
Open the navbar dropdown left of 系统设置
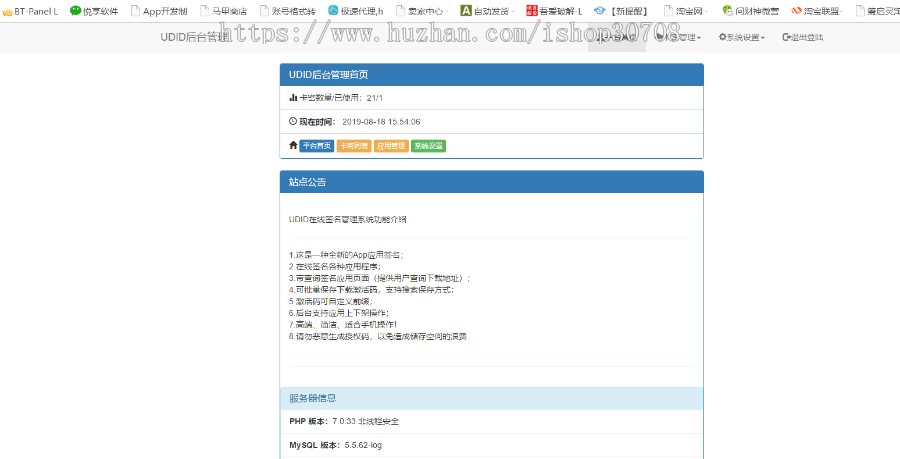[x=679, y=37]
